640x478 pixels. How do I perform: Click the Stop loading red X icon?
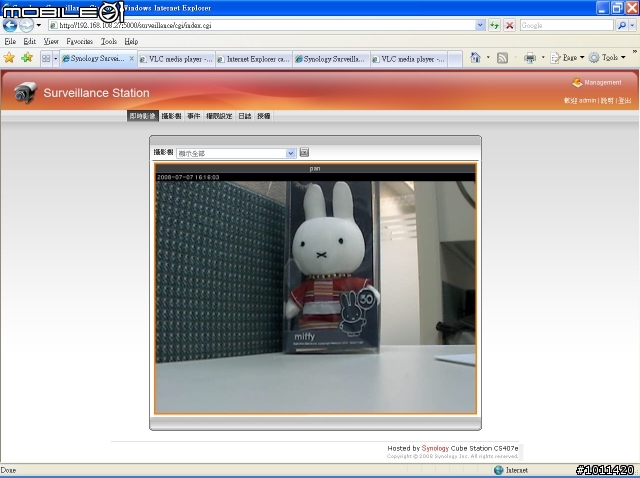(509, 25)
